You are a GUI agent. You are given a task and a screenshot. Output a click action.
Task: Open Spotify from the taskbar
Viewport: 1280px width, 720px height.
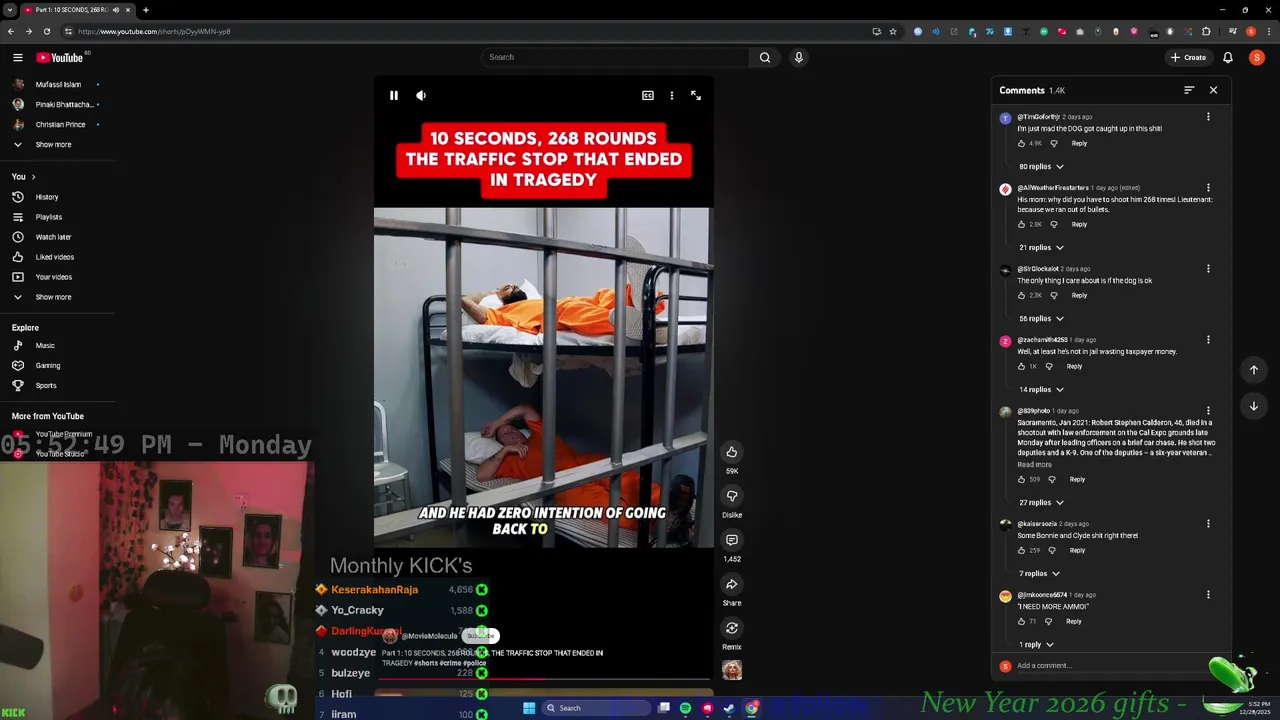click(685, 708)
